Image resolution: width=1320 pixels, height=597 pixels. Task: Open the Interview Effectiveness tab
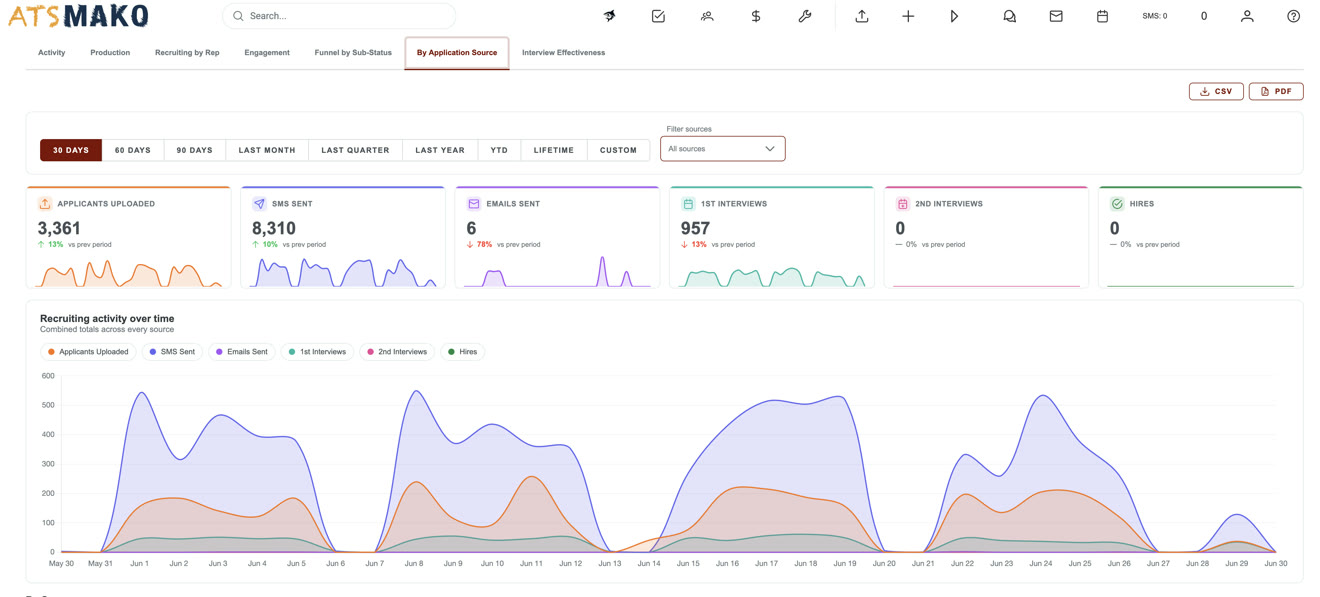click(563, 52)
